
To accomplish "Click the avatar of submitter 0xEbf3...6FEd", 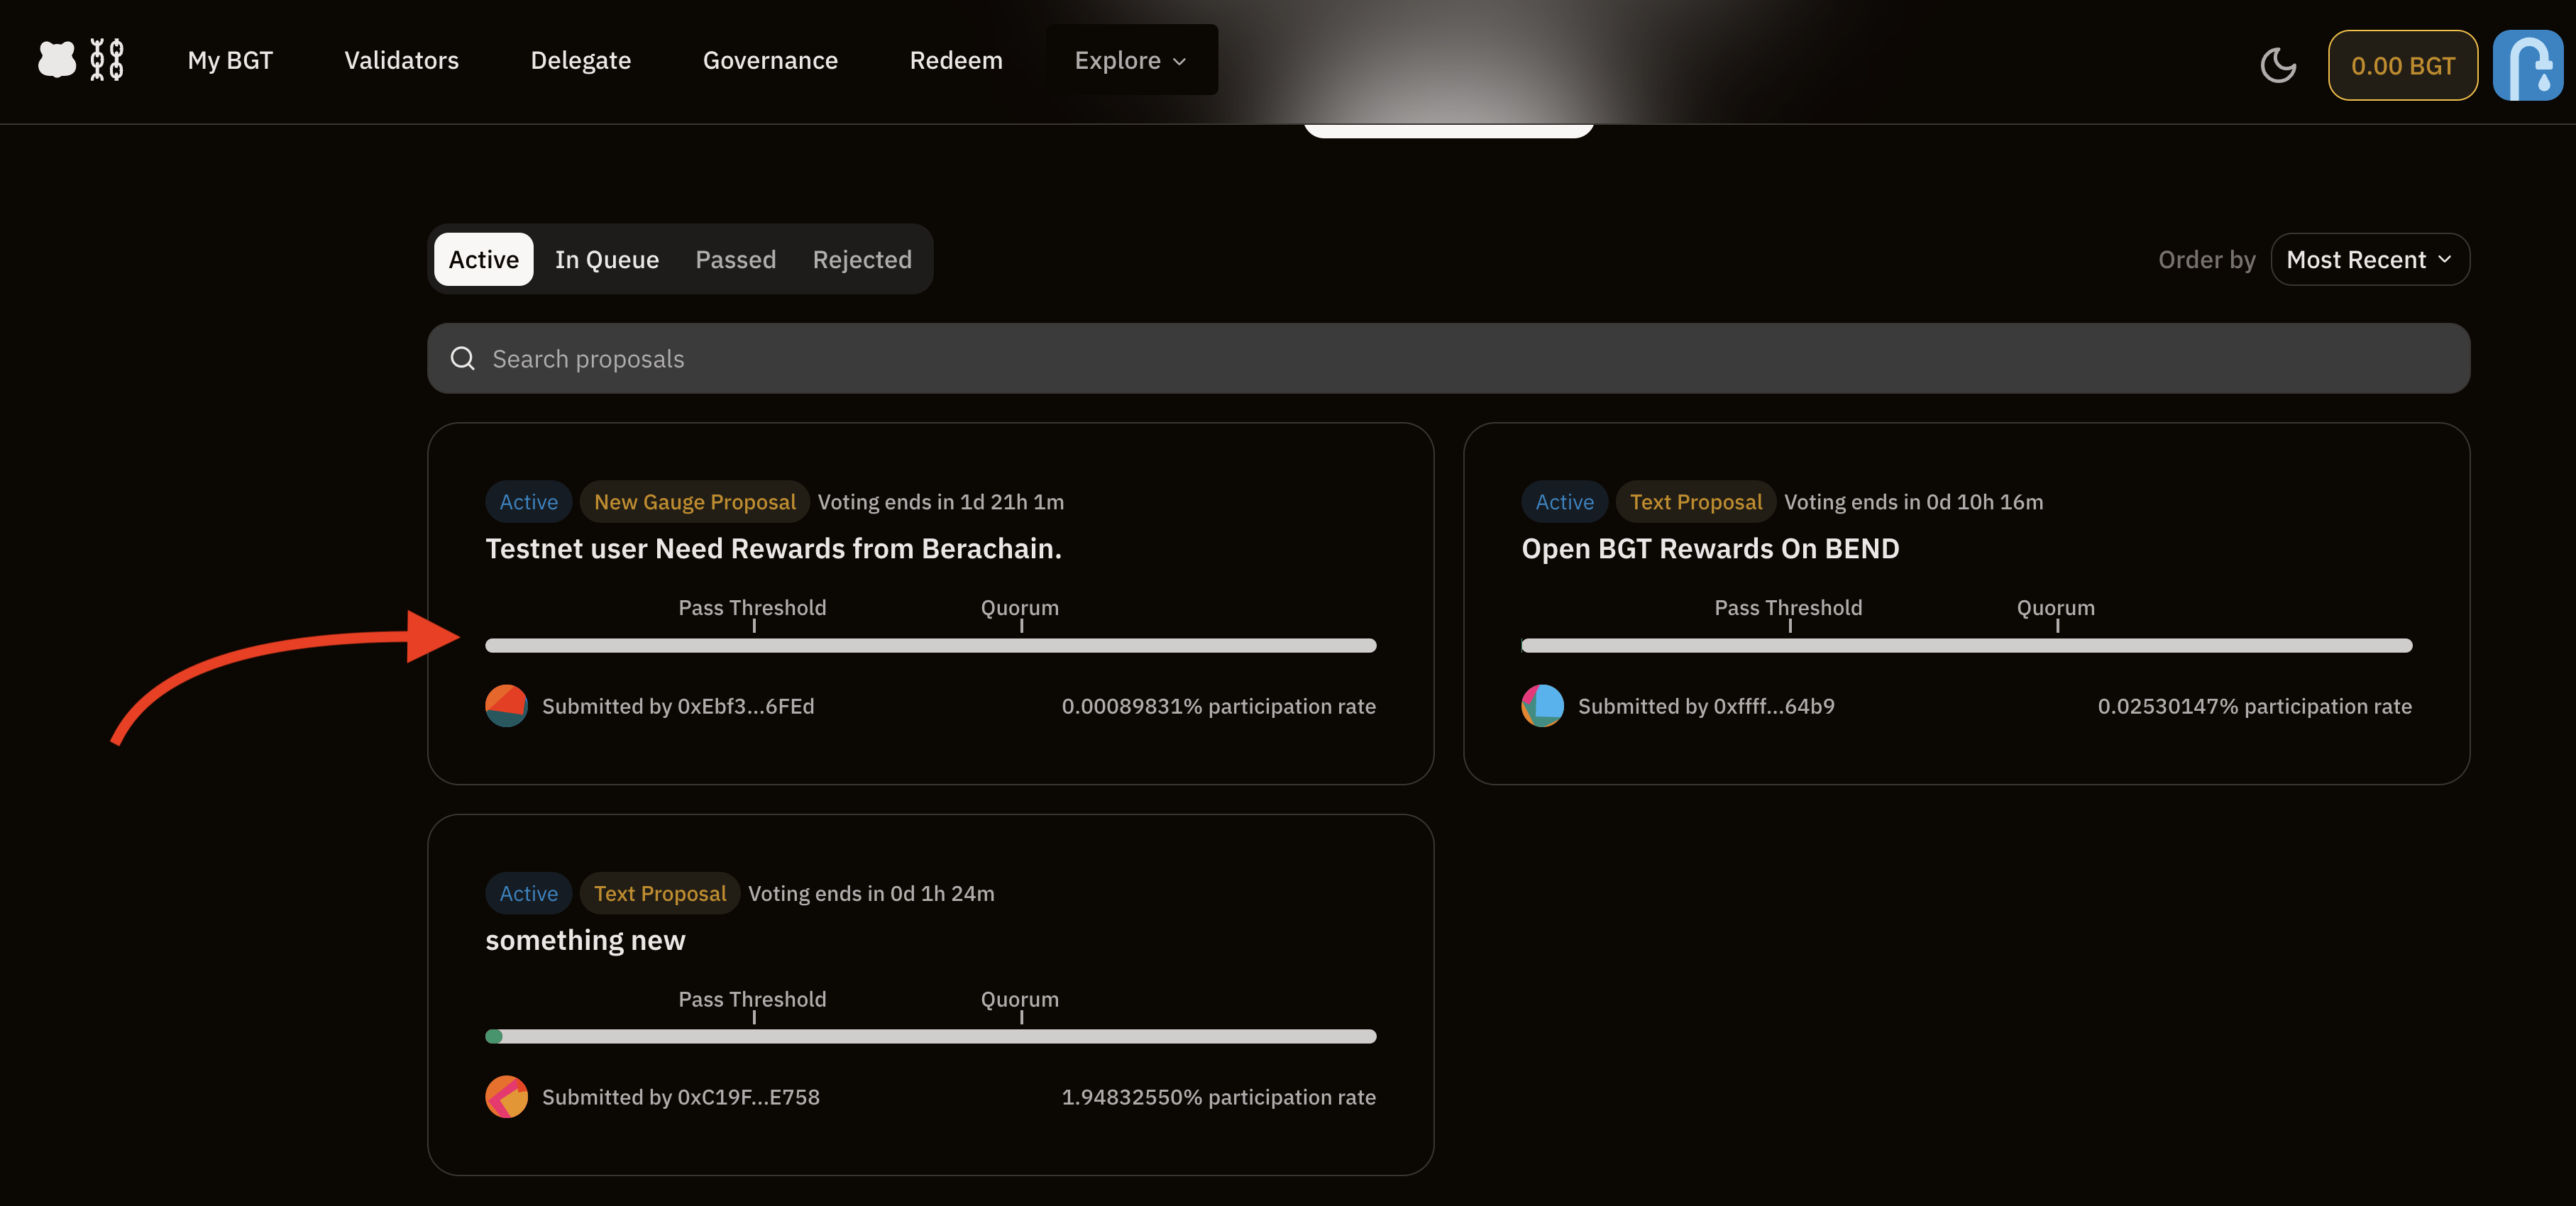I will (506, 706).
